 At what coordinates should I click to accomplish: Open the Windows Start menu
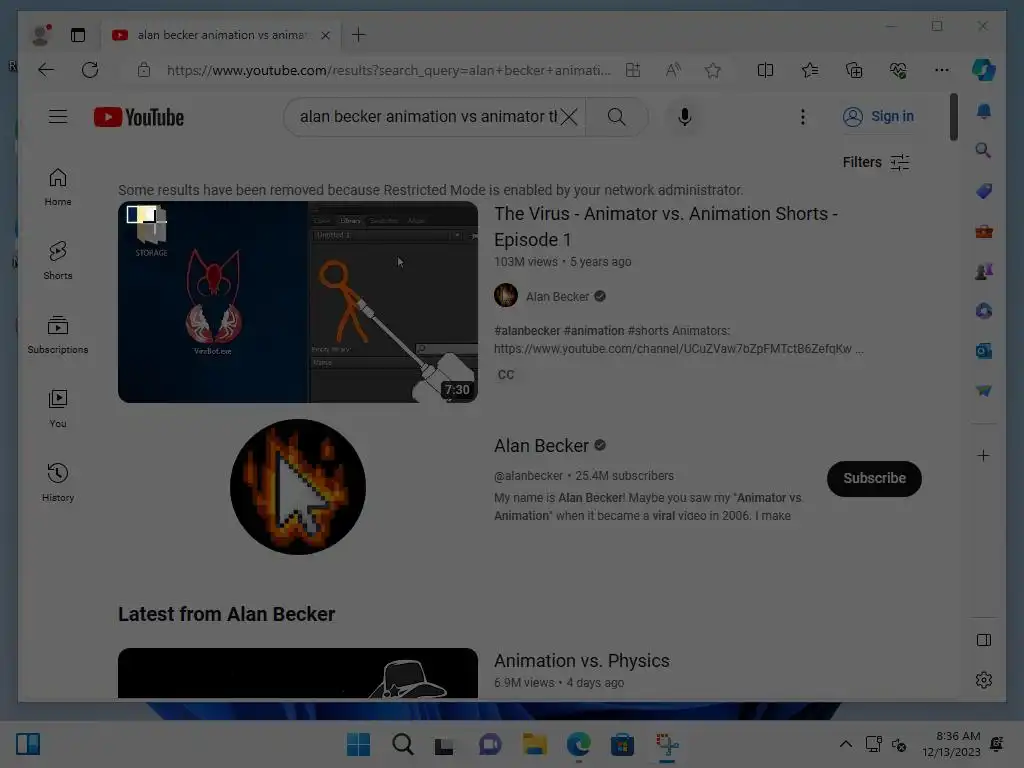(x=359, y=744)
